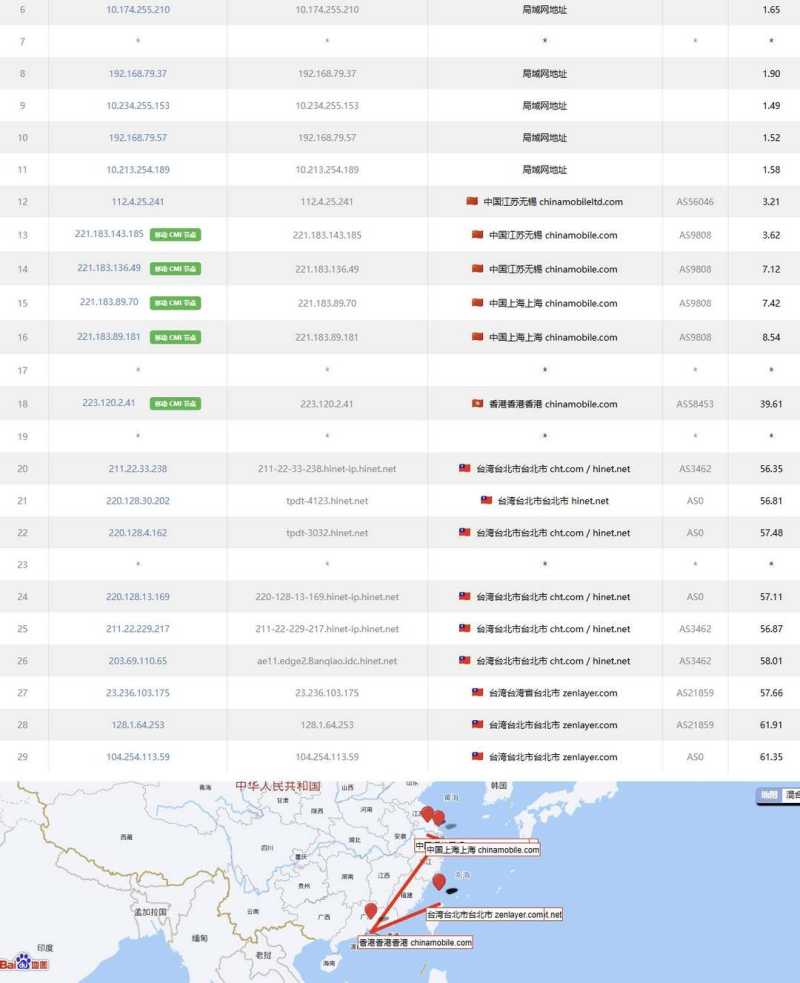Viewport: 800px width, 983px height.
Task: Click the red map marker over Hong Kong
Action: coord(371,910)
